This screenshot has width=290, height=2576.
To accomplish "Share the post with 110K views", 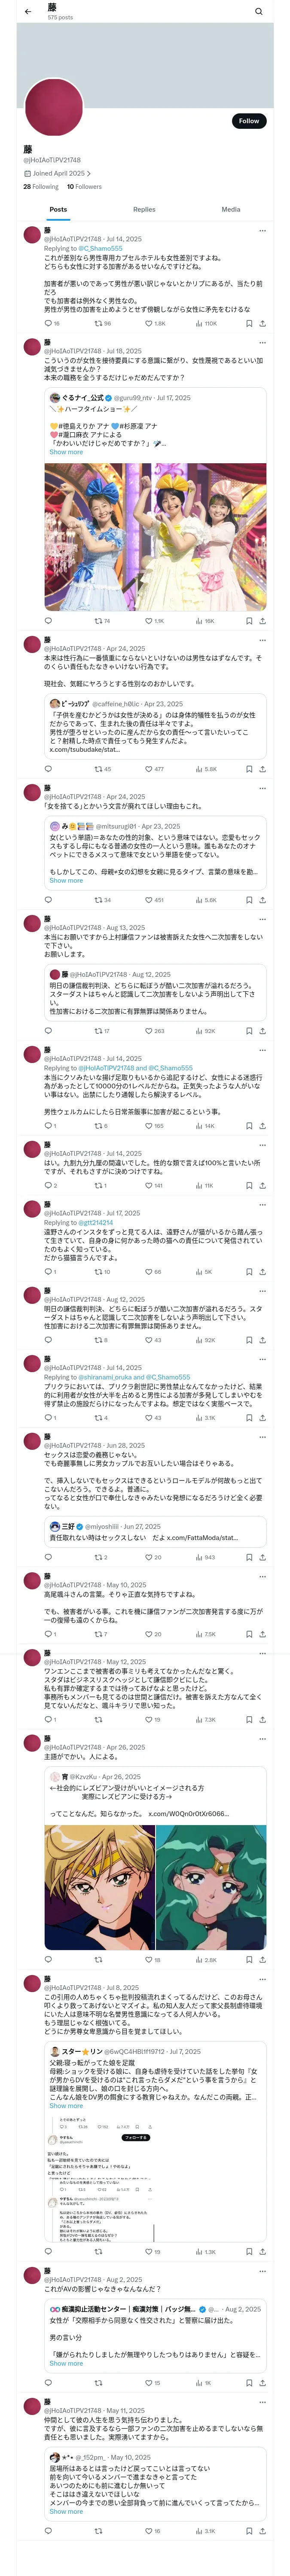I will click(262, 323).
